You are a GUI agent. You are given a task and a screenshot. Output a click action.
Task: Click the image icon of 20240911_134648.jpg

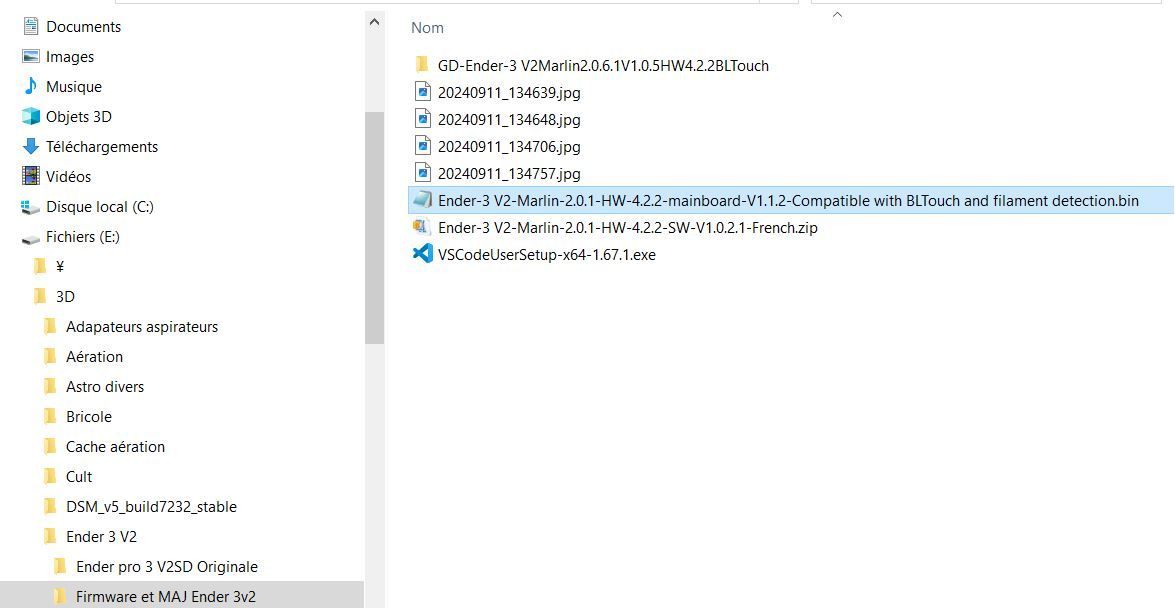(x=423, y=118)
